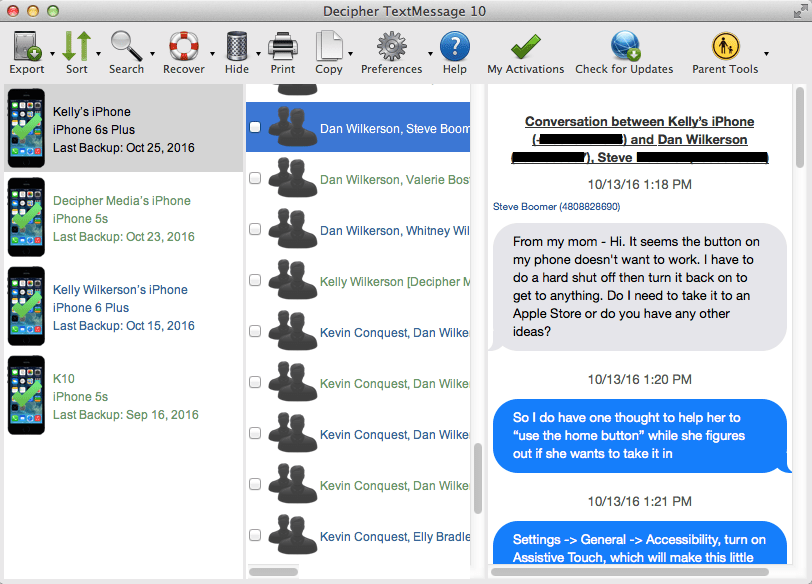Viewport: 812px width, 584px height.
Task: Click Check for Updates
Action: pyautogui.click(x=624, y=45)
